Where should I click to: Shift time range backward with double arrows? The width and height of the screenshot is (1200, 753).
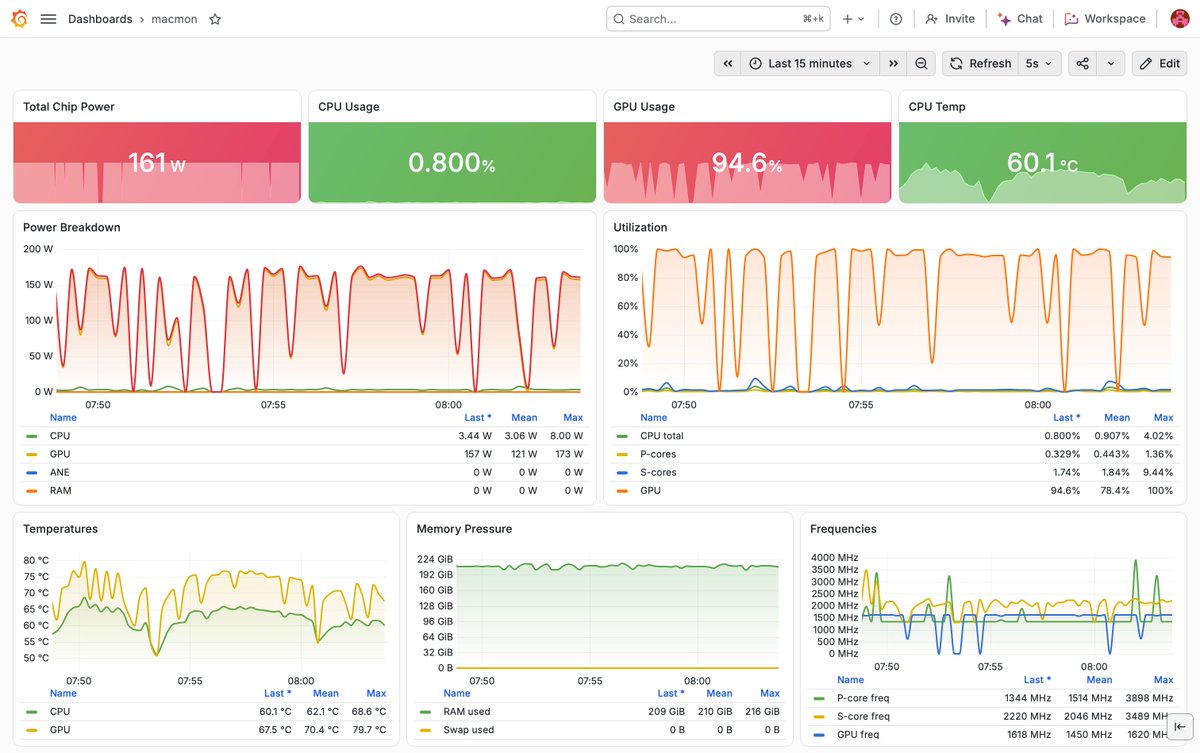point(728,63)
